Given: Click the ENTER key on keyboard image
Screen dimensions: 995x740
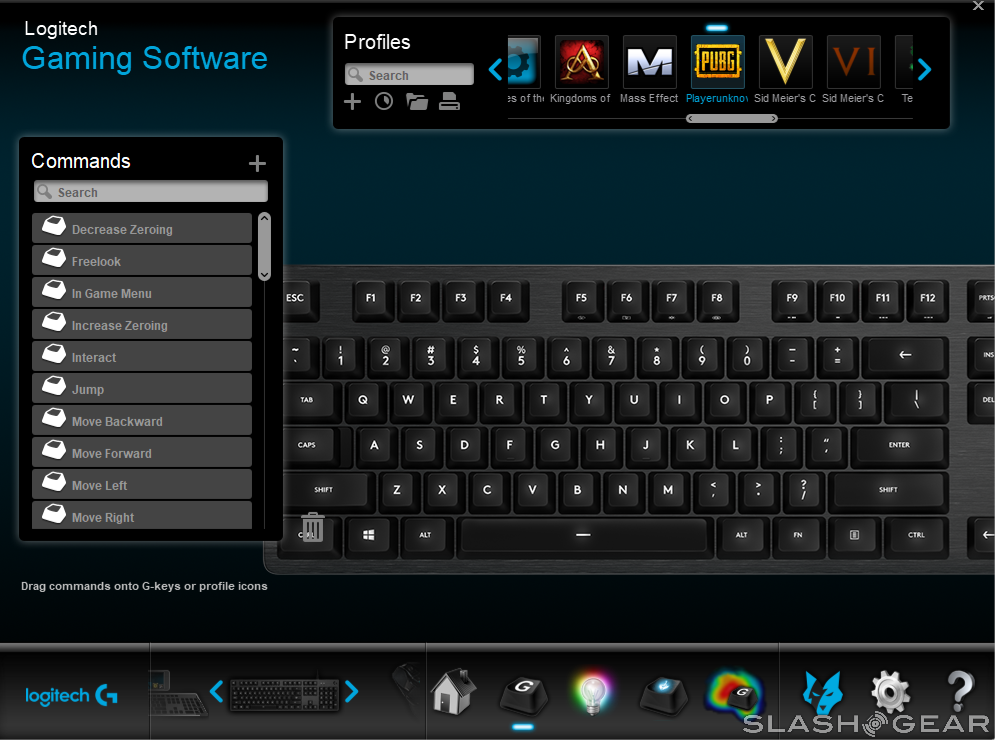Looking at the screenshot, I should coord(899,446).
